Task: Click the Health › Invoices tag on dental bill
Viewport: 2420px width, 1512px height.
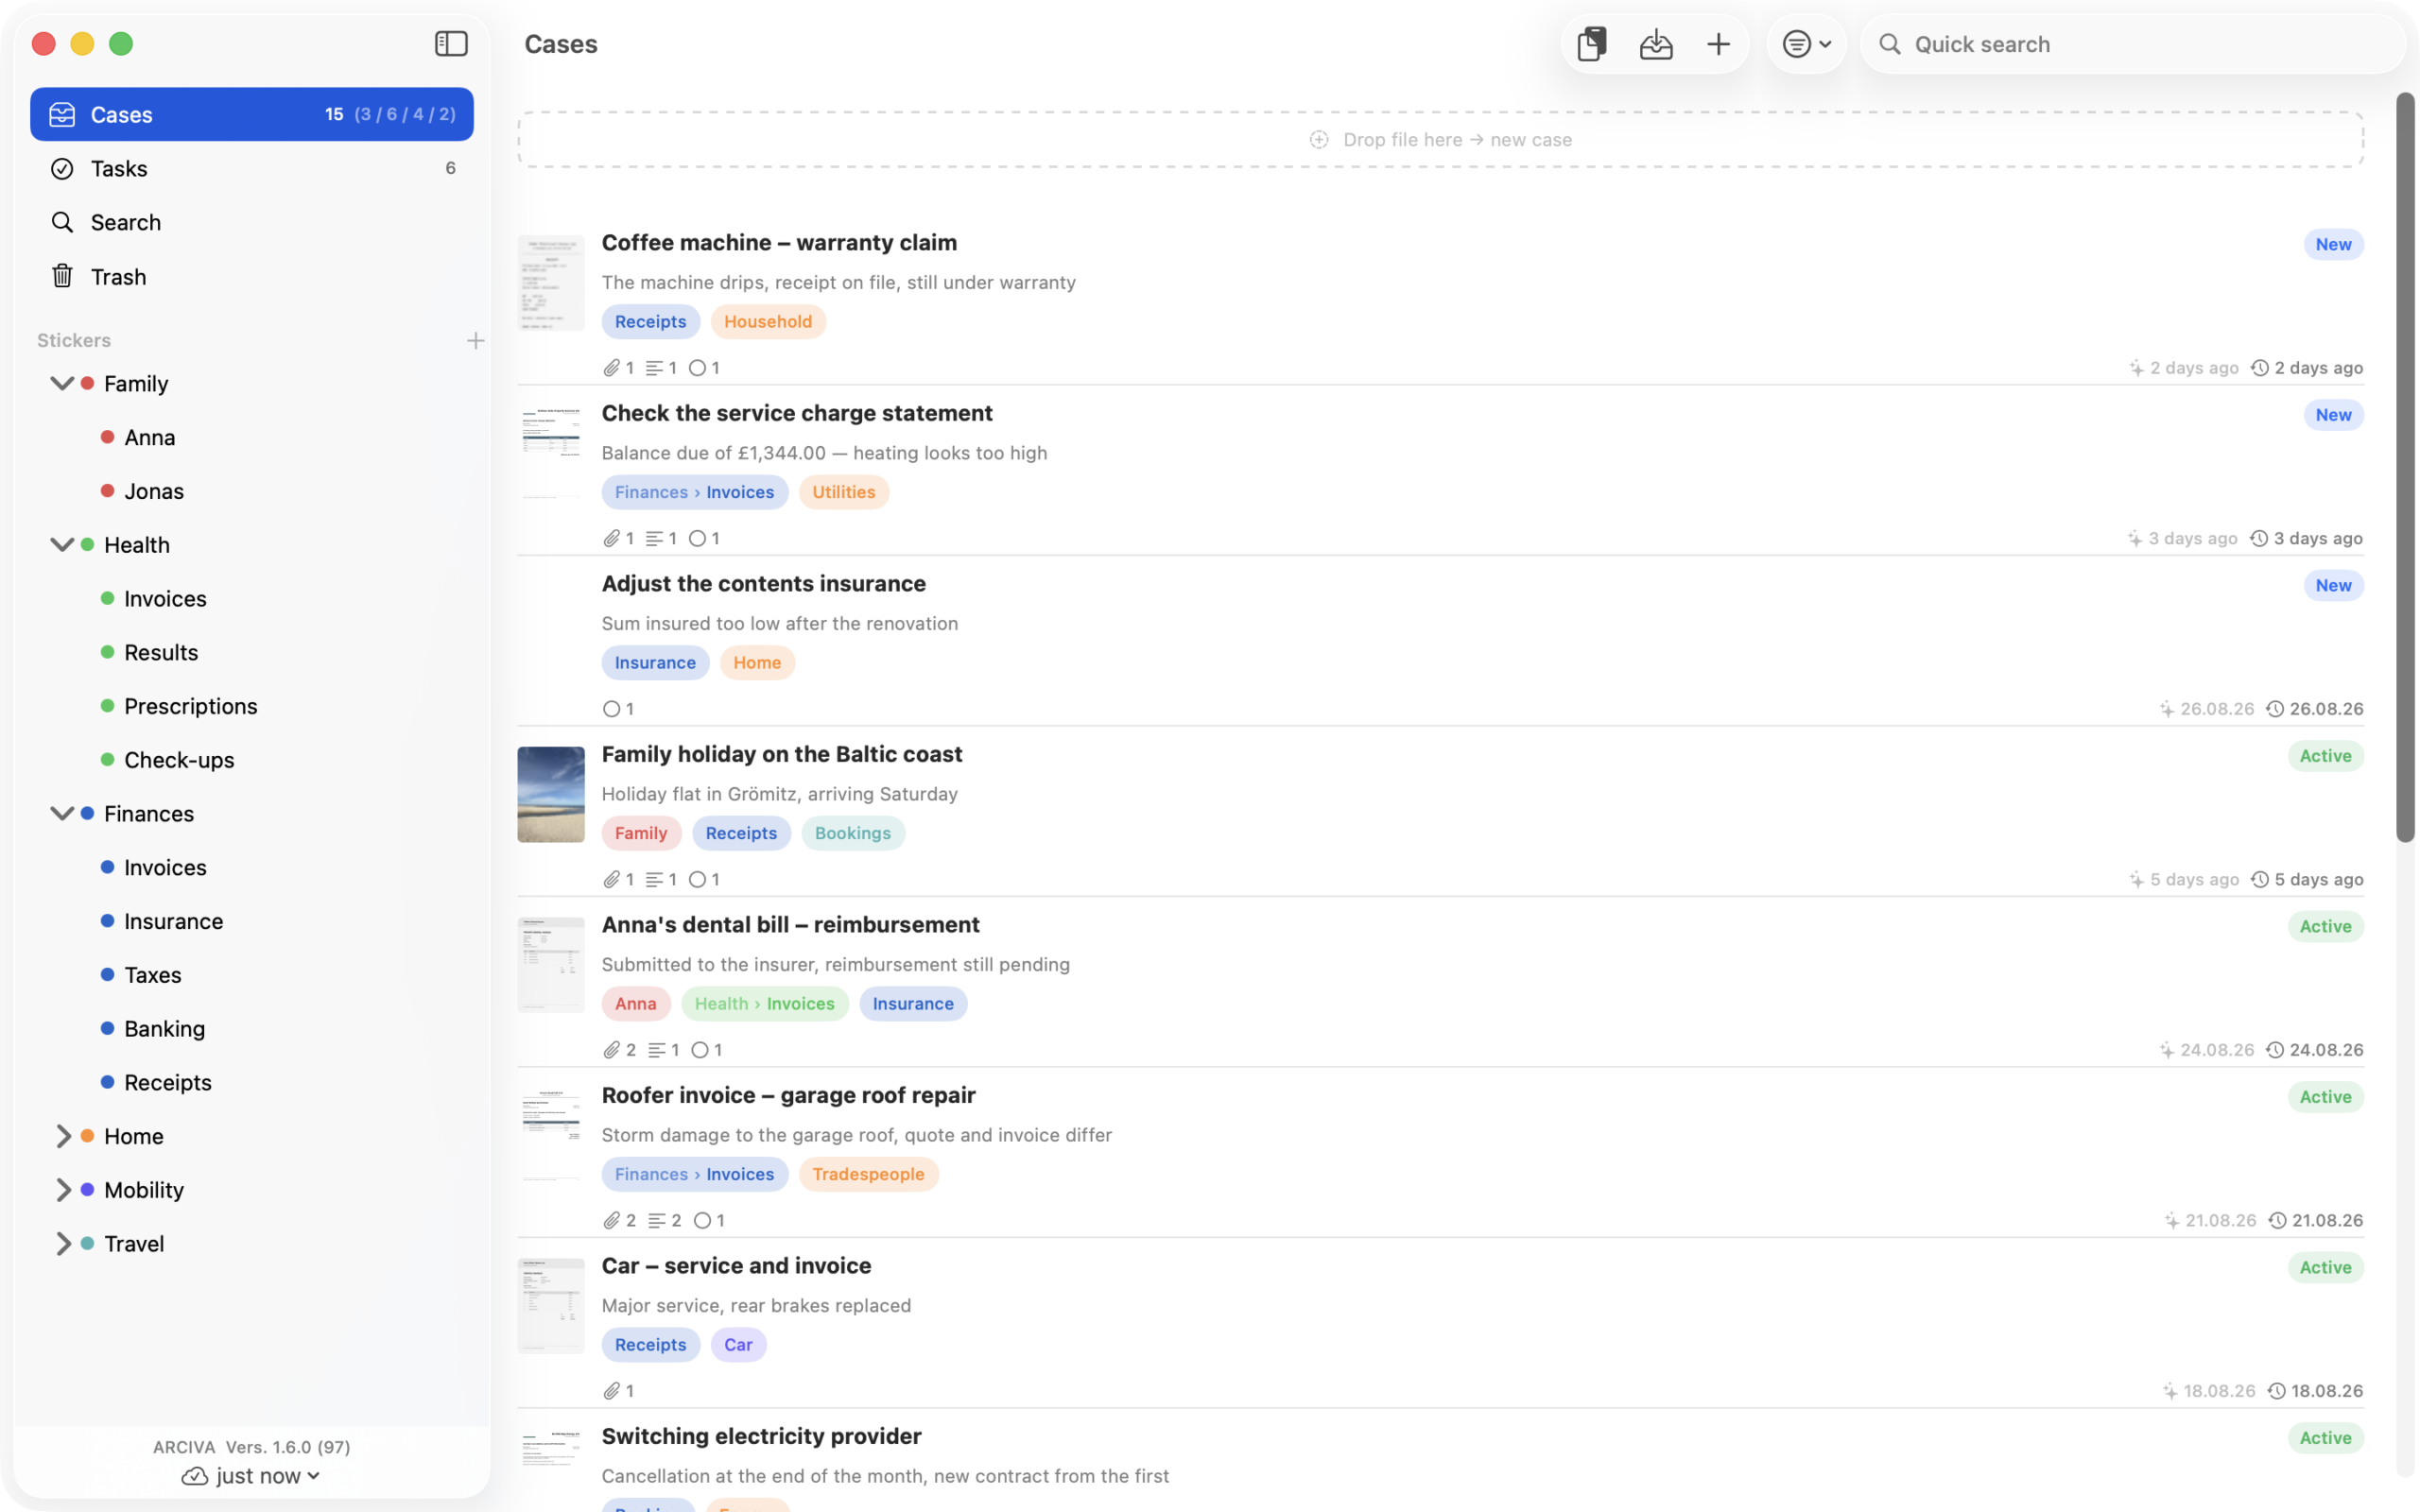Action: click(765, 1004)
